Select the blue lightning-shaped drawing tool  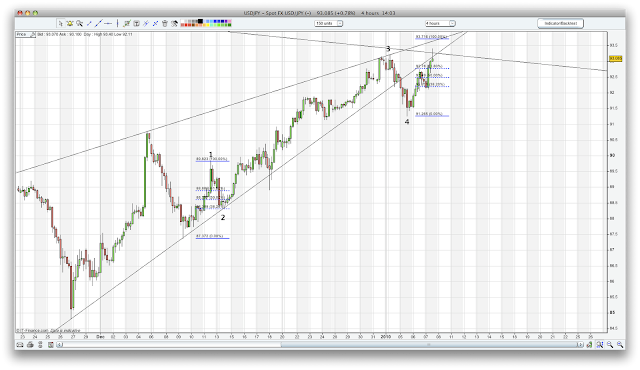[146, 23]
